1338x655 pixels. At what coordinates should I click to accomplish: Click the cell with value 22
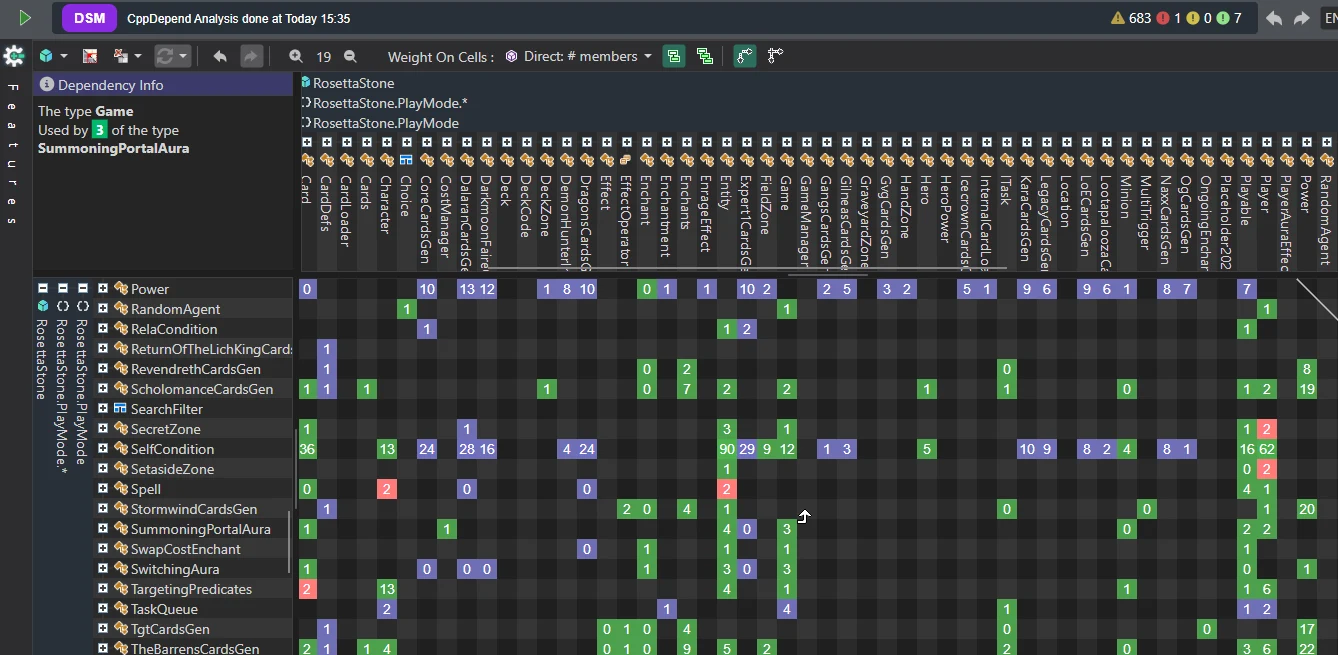[1307, 648]
